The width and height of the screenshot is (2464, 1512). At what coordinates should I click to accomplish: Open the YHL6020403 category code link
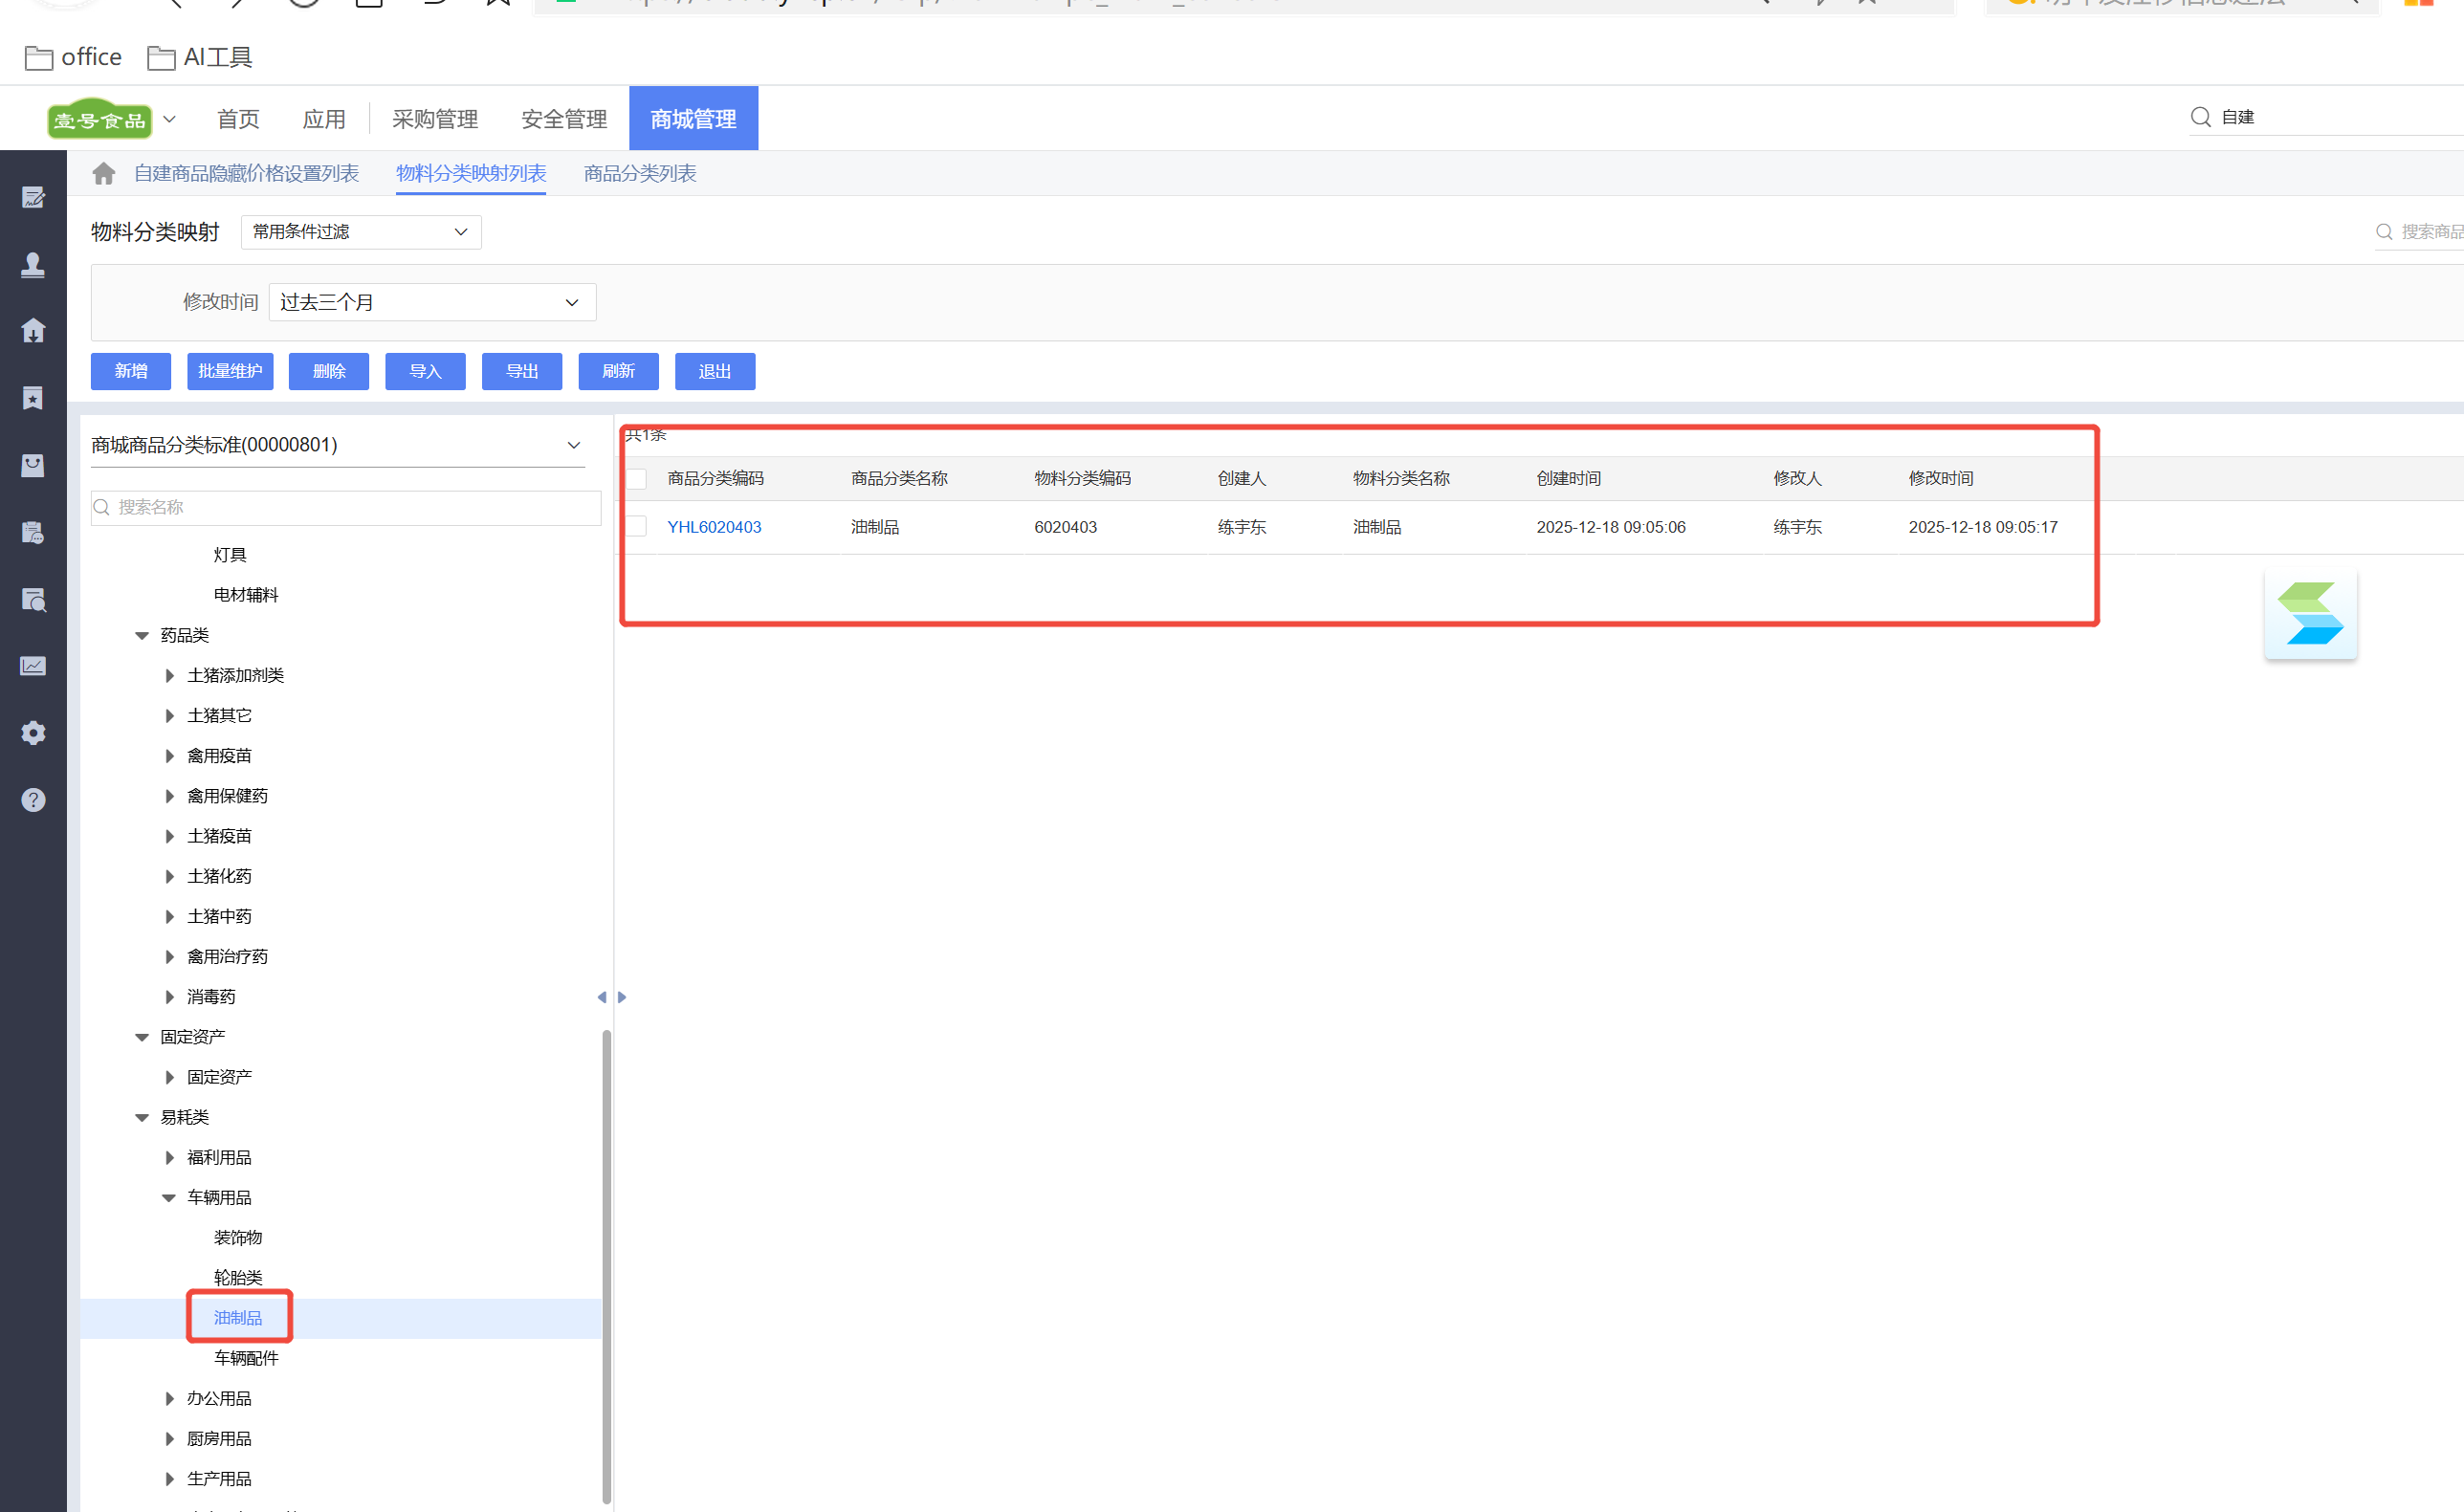click(714, 527)
